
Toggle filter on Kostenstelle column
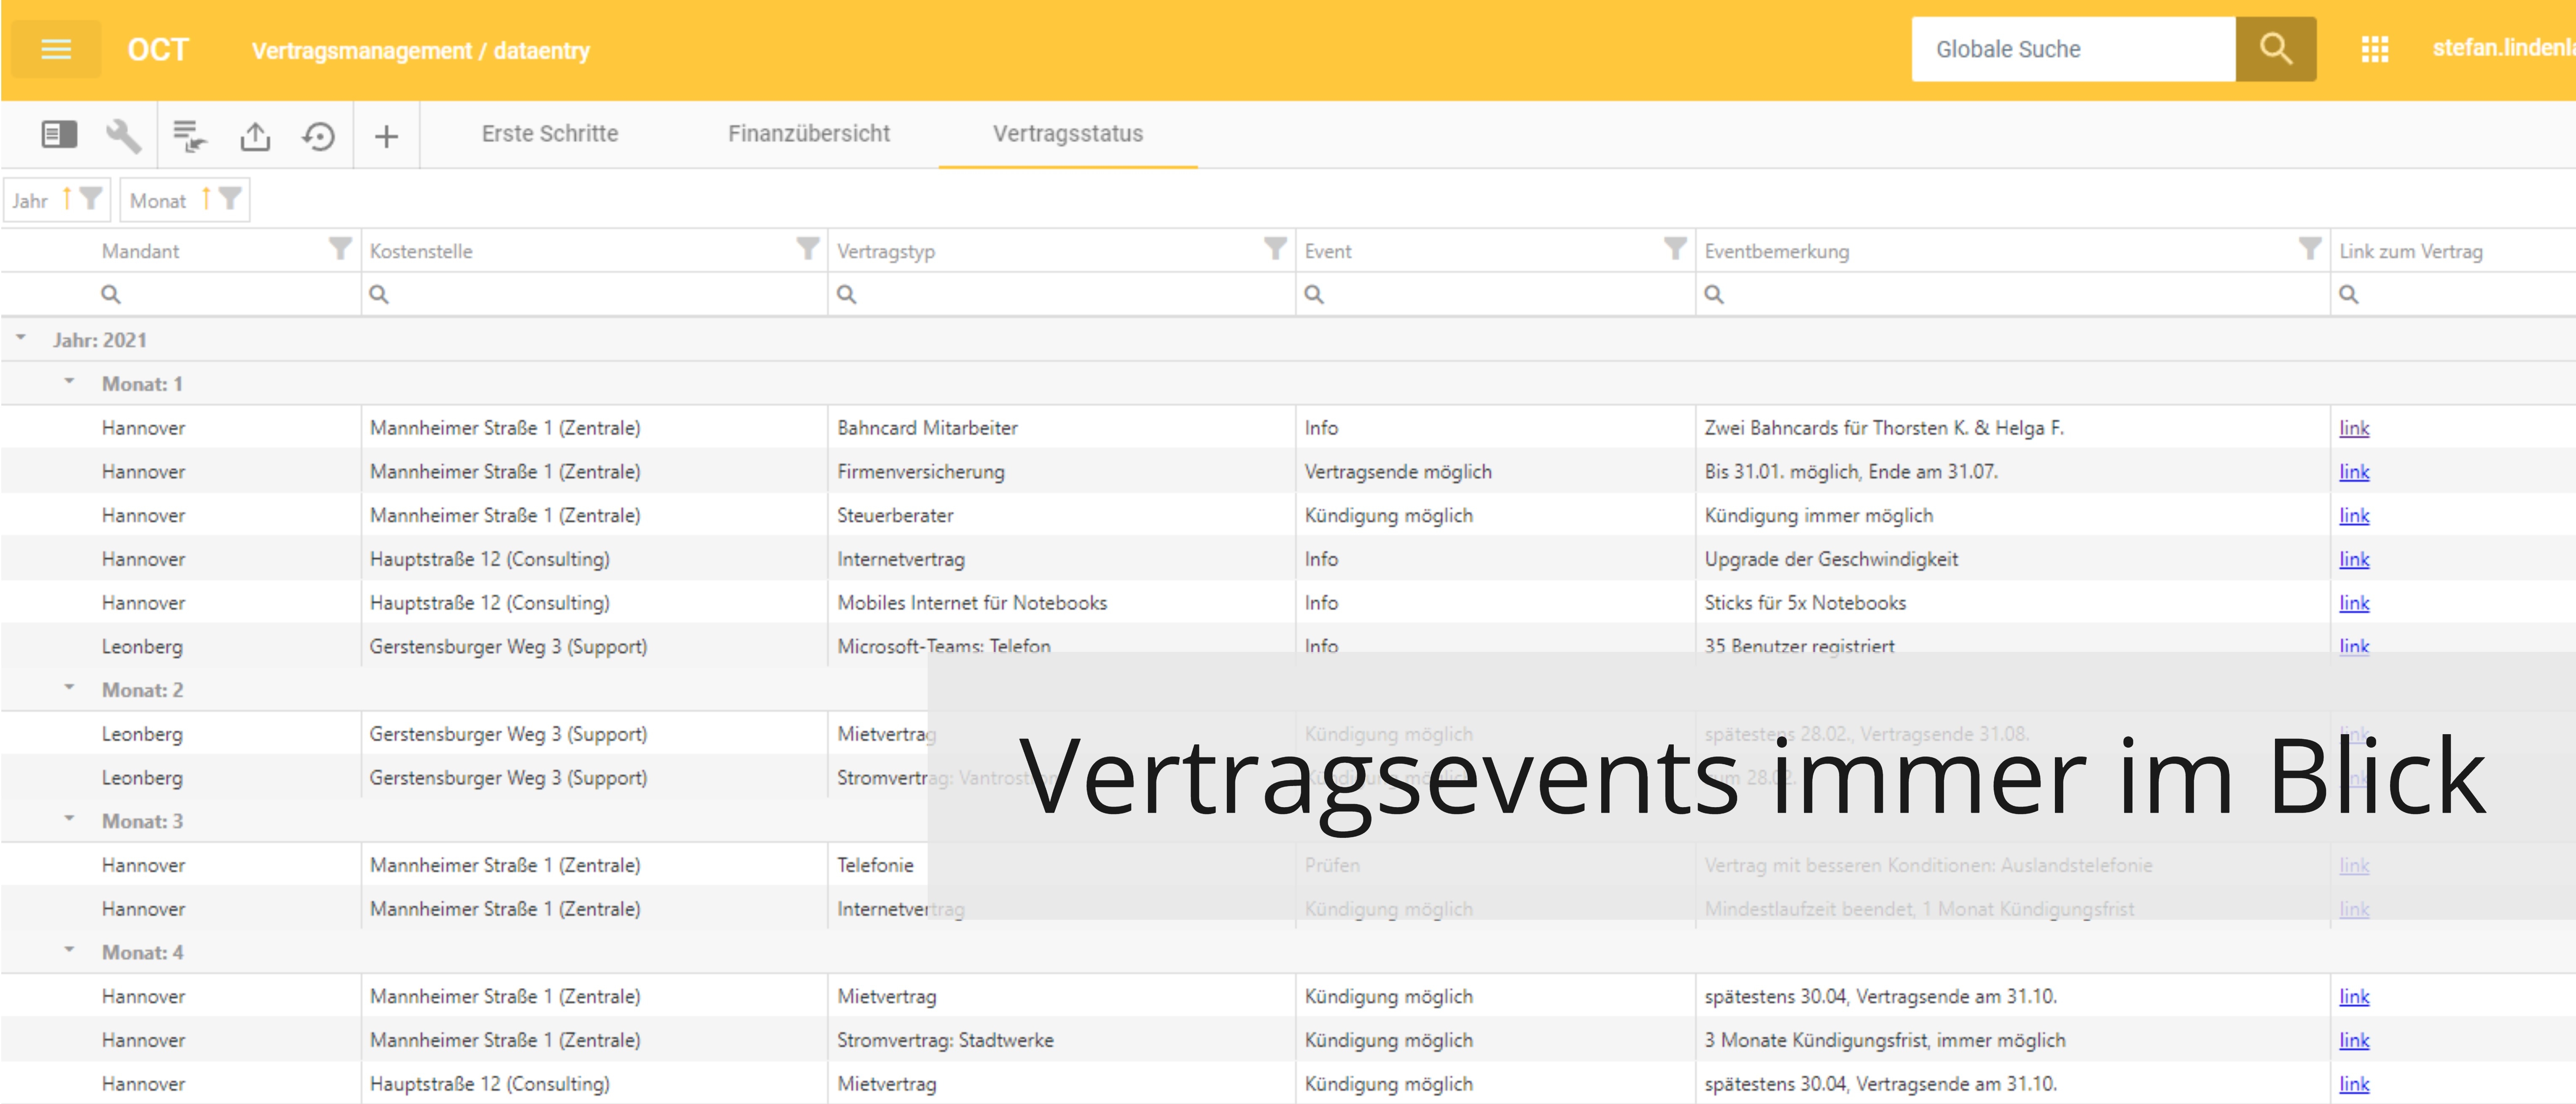click(807, 249)
